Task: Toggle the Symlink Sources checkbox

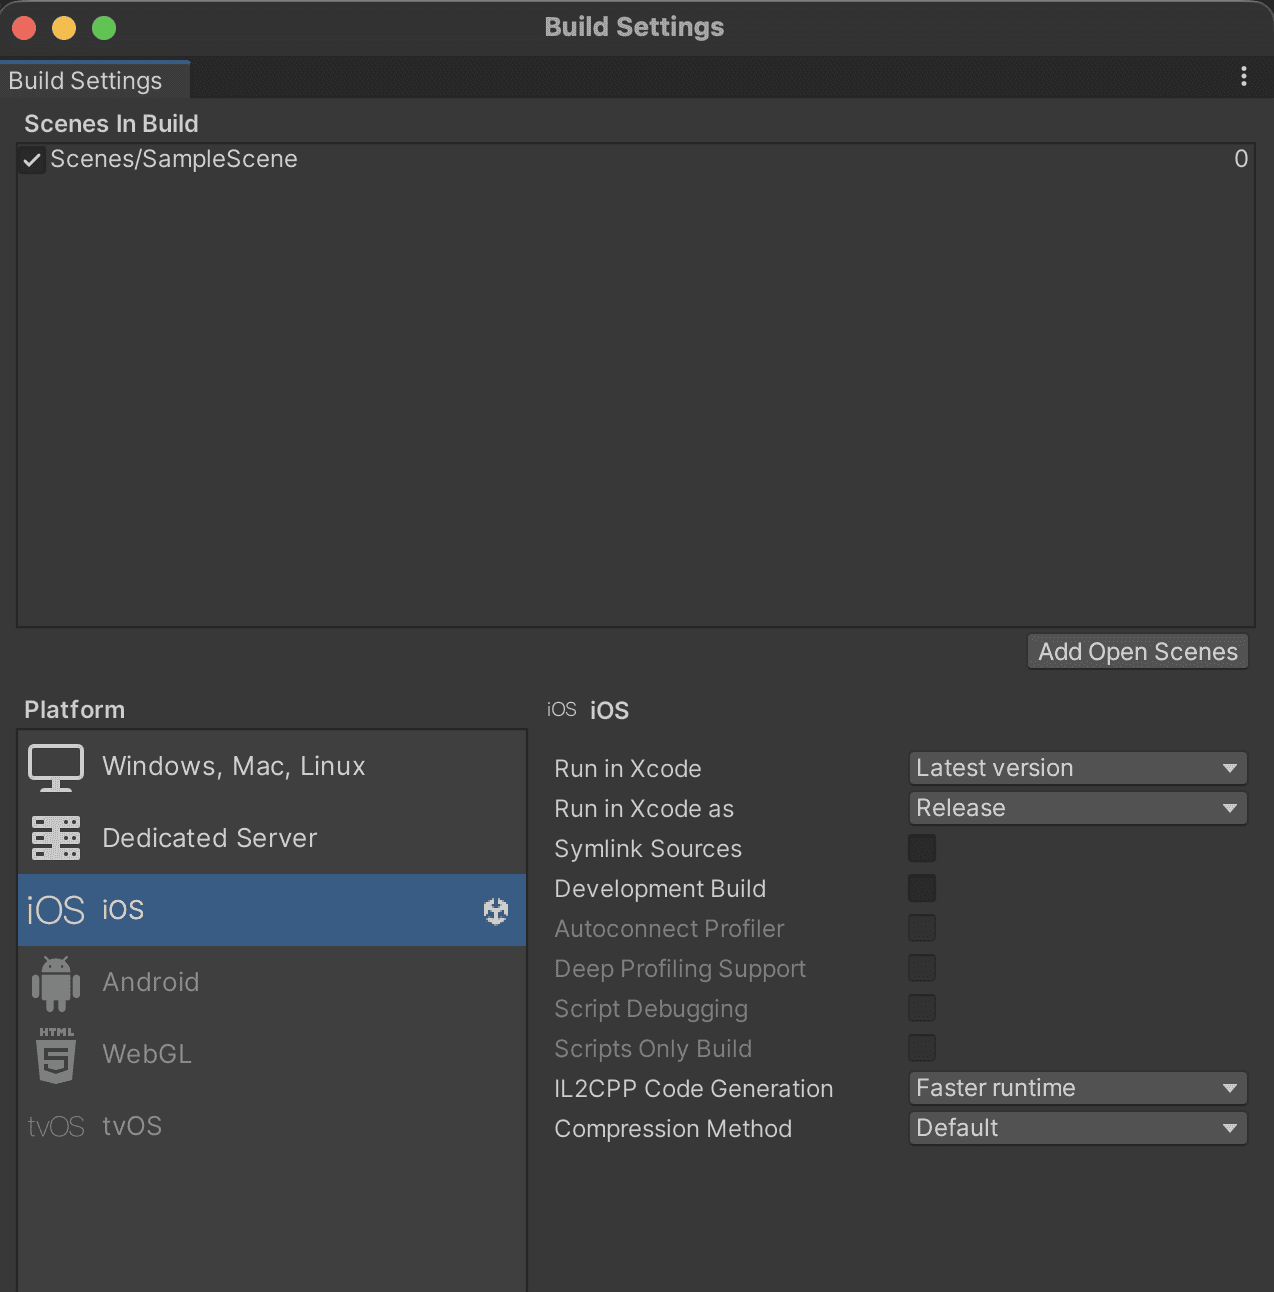Action: pos(921,848)
